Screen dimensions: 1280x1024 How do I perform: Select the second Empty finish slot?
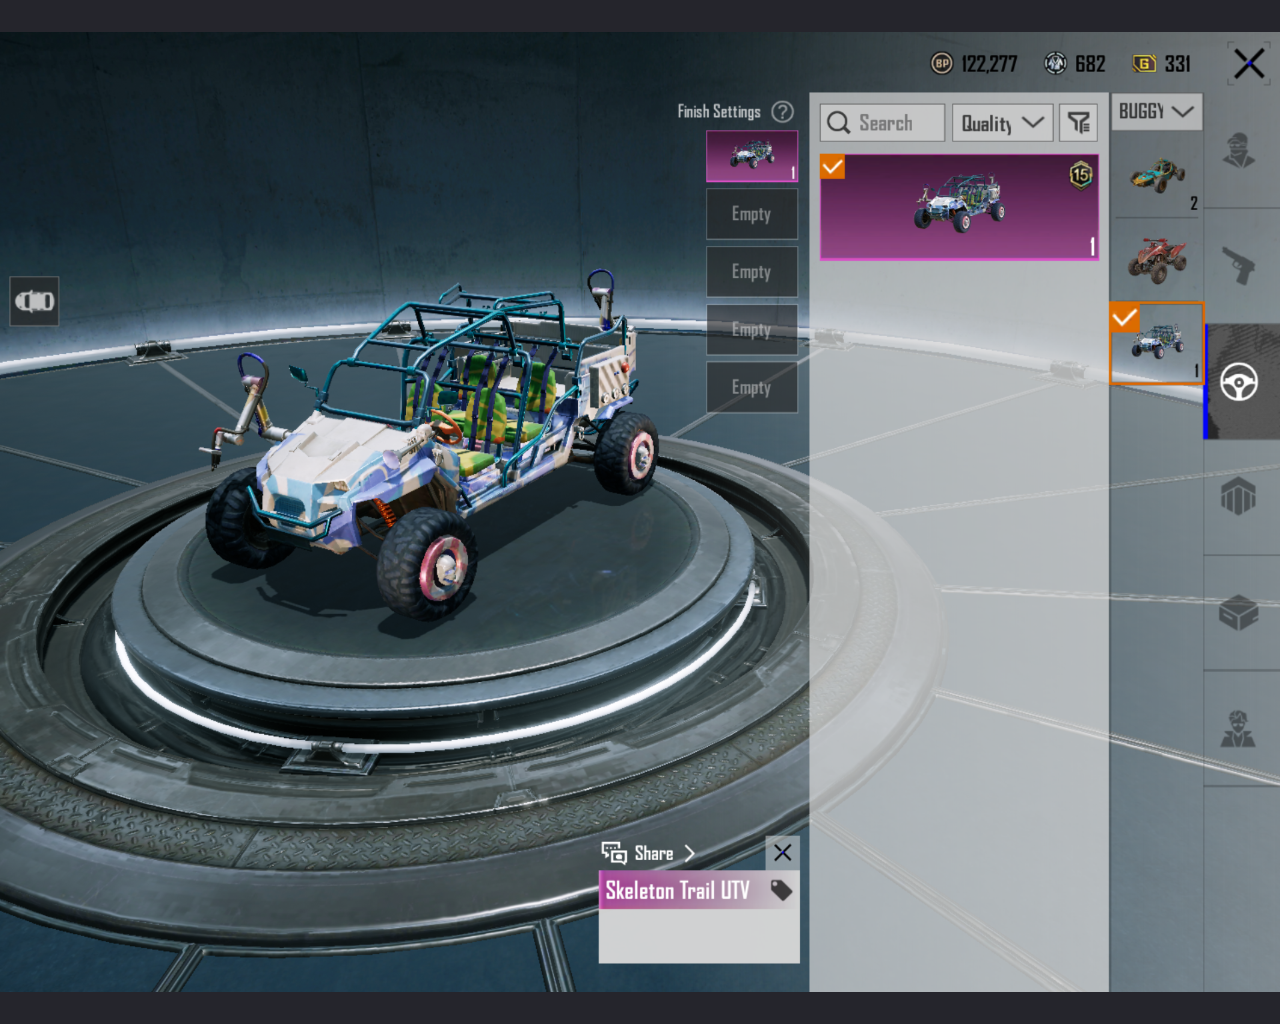752,272
